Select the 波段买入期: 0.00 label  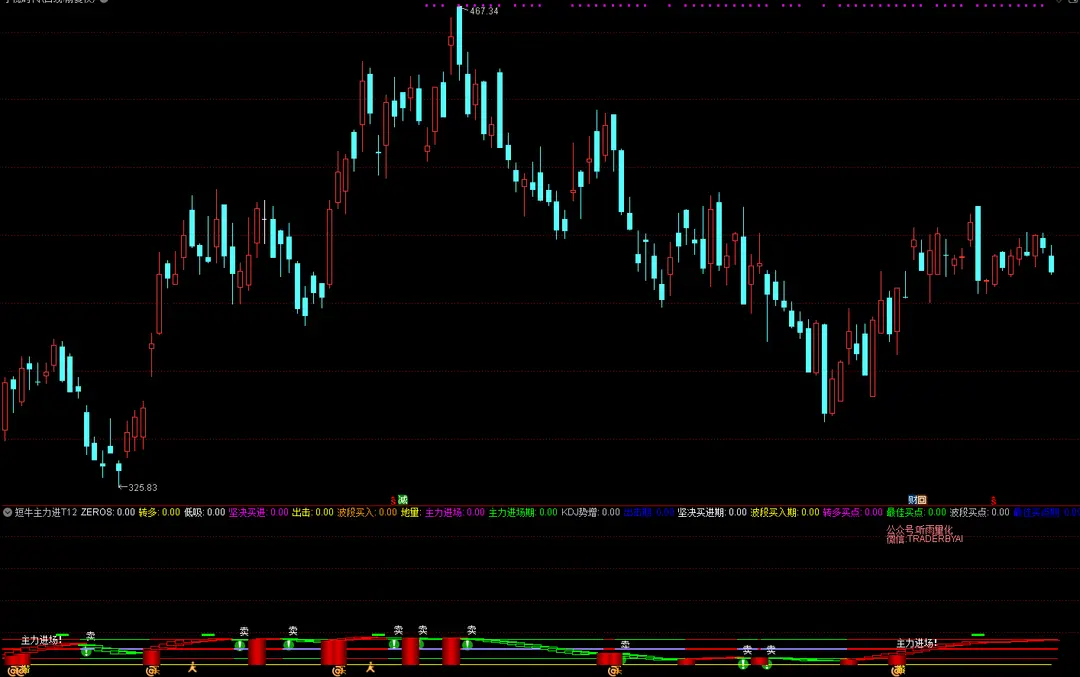pyautogui.click(x=785, y=512)
